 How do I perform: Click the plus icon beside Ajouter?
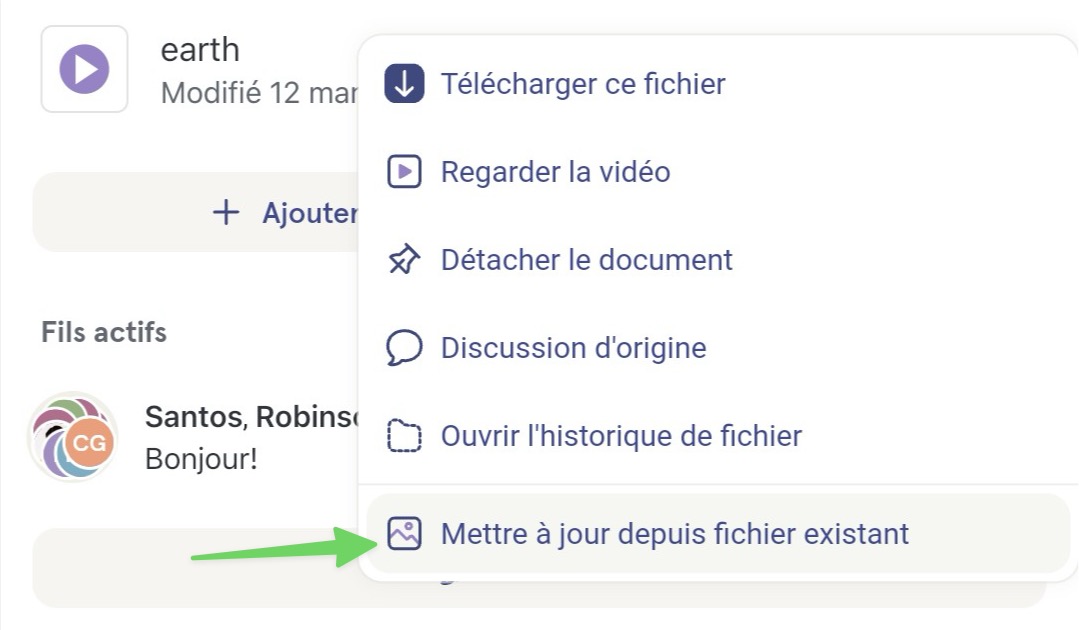coord(226,213)
